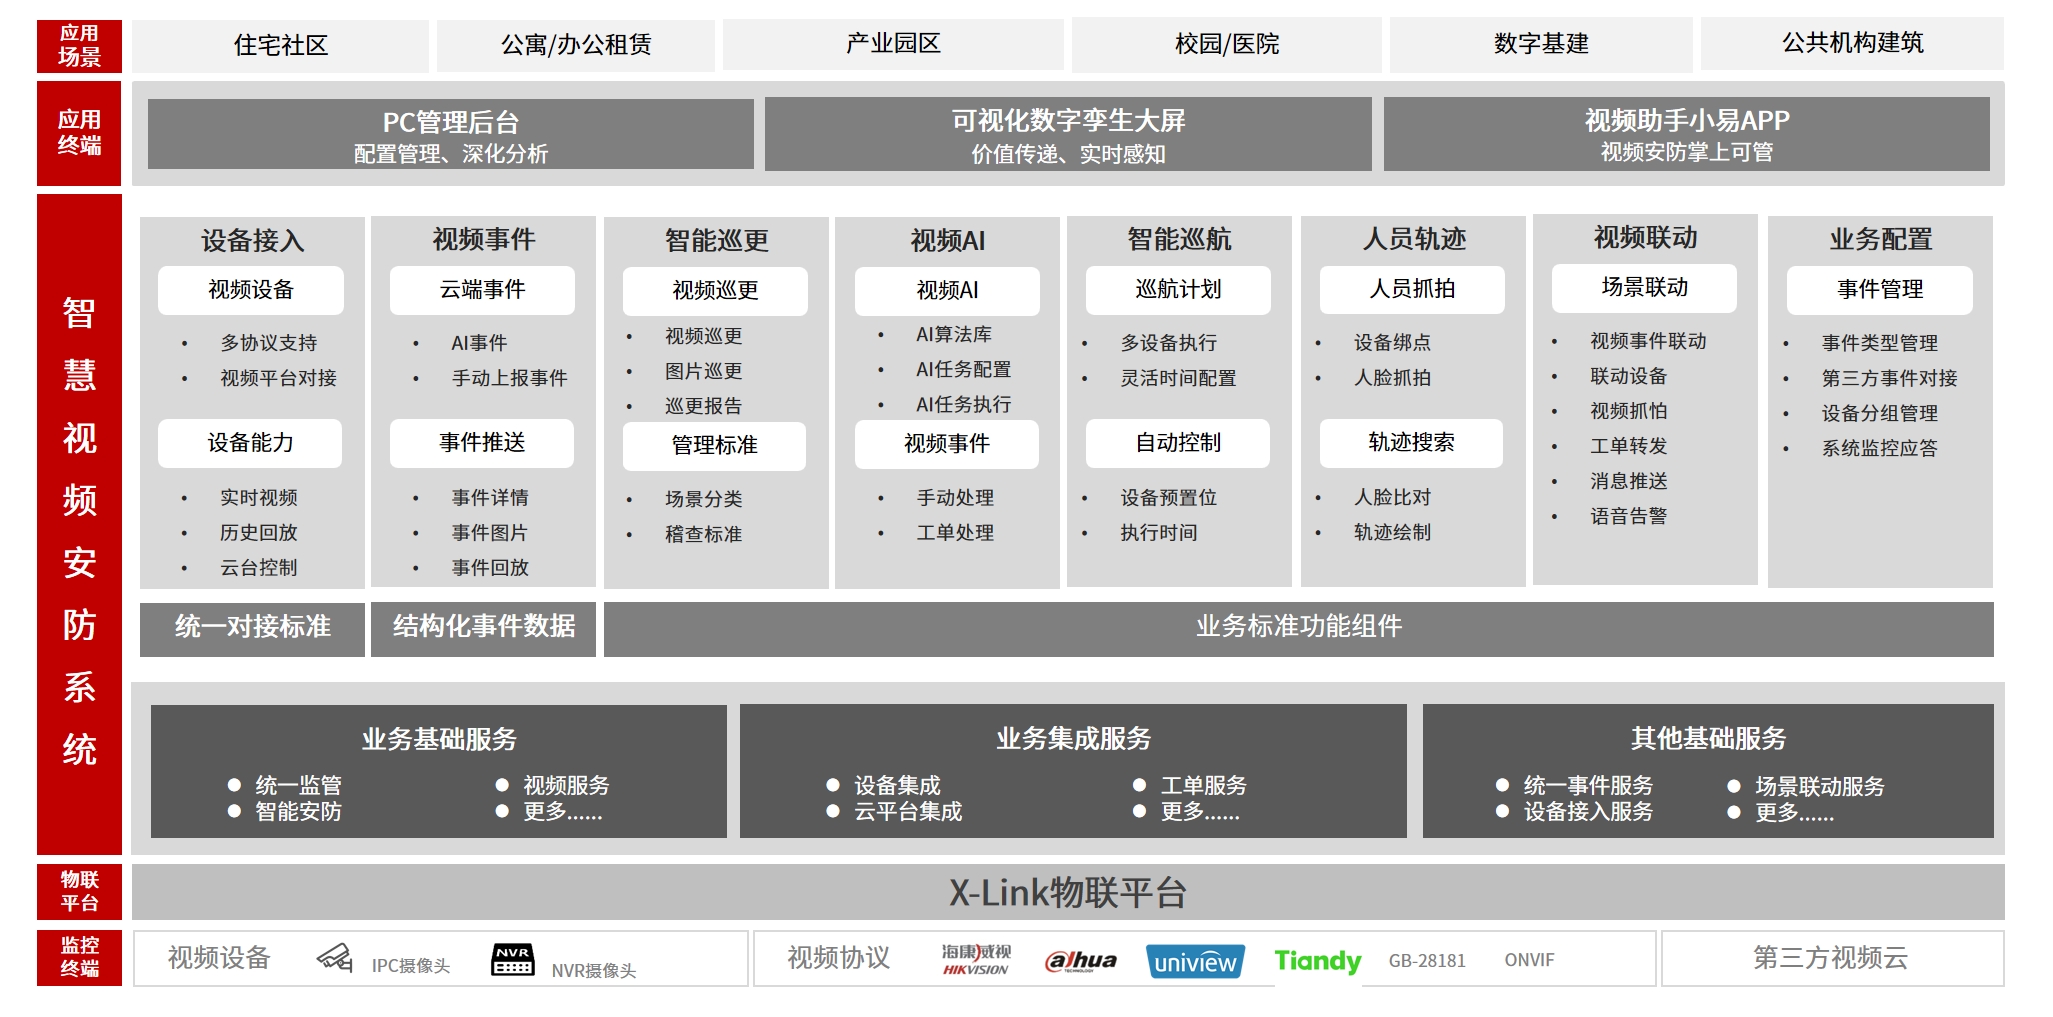Click the 视频助手小易APP block
The image size is (2053, 1017).
coord(1687,134)
